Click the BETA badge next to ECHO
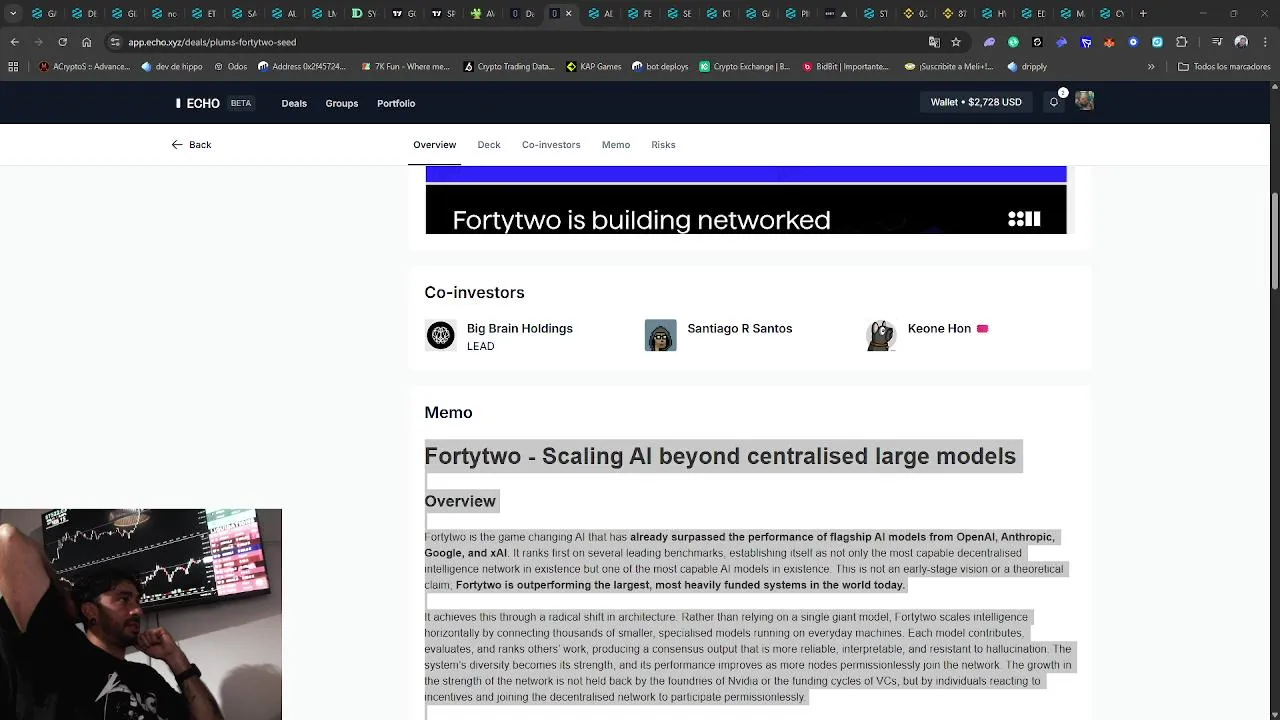 (241, 103)
